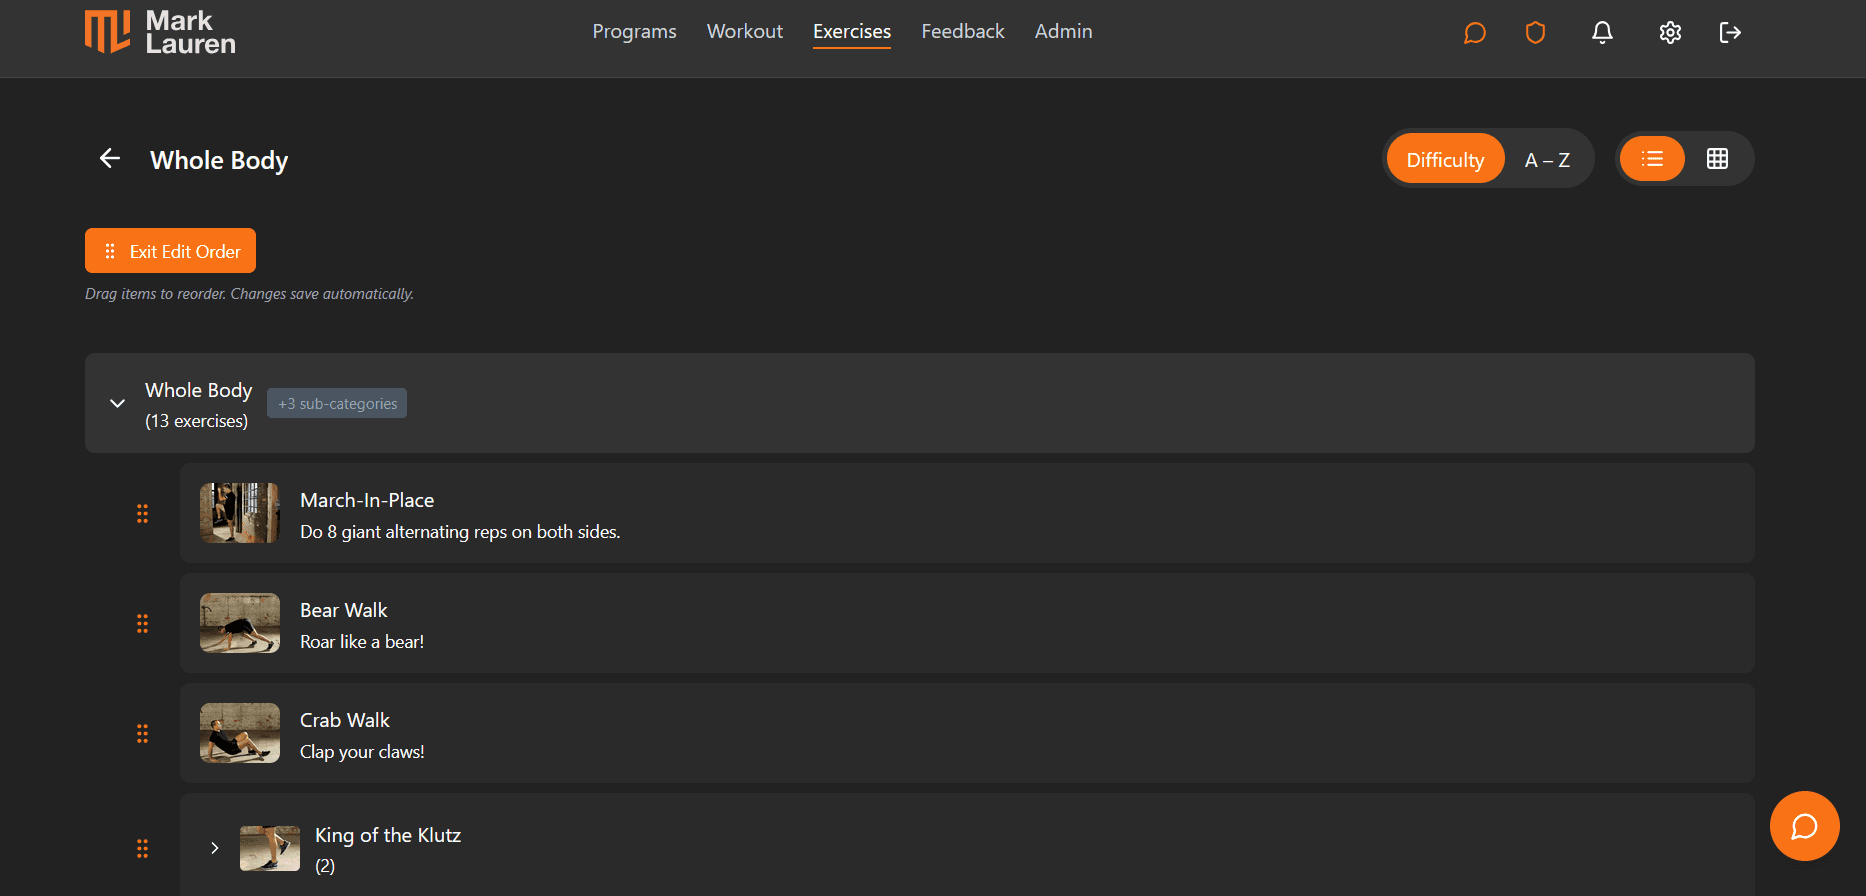Click the Whole Body category row title
1866x896 pixels.
[198, 390]
